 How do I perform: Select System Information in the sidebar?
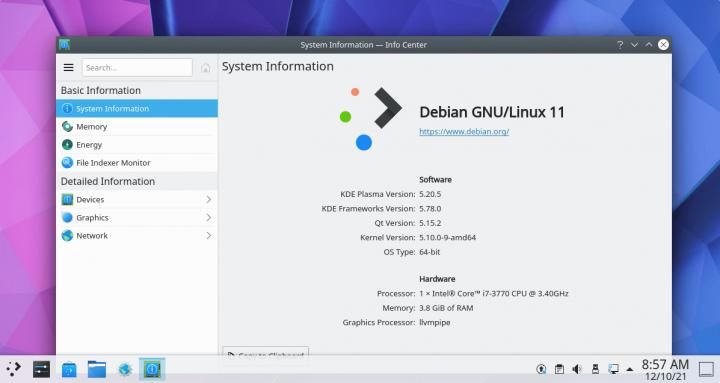[x=137, y=108]
